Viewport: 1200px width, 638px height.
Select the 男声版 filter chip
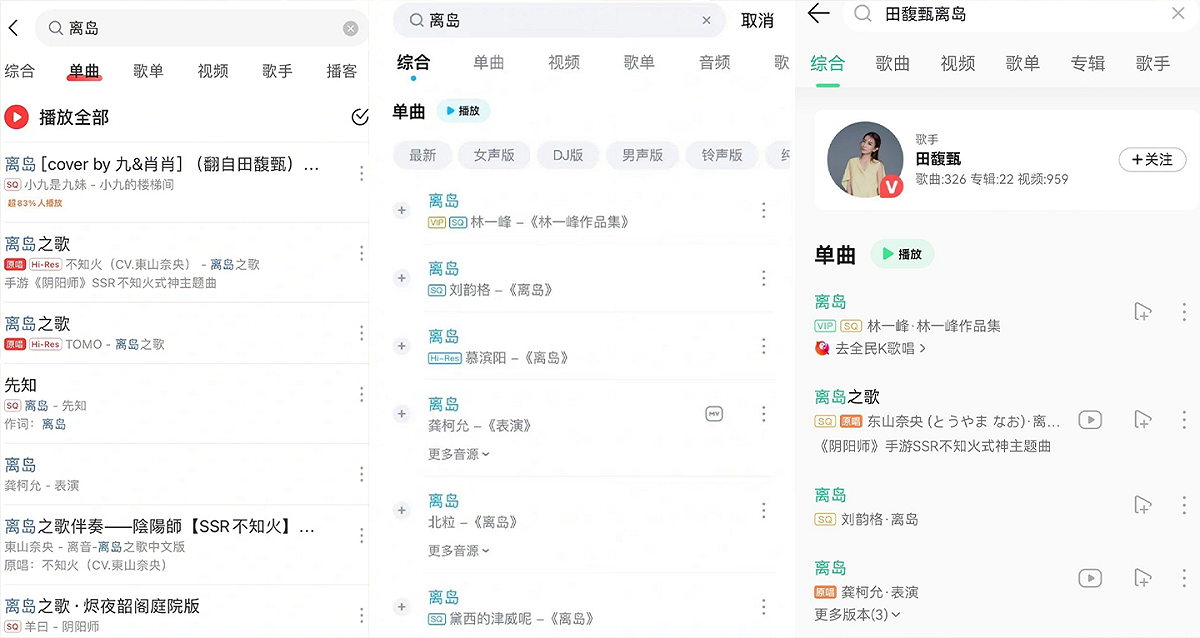click(x=642, y=155)
